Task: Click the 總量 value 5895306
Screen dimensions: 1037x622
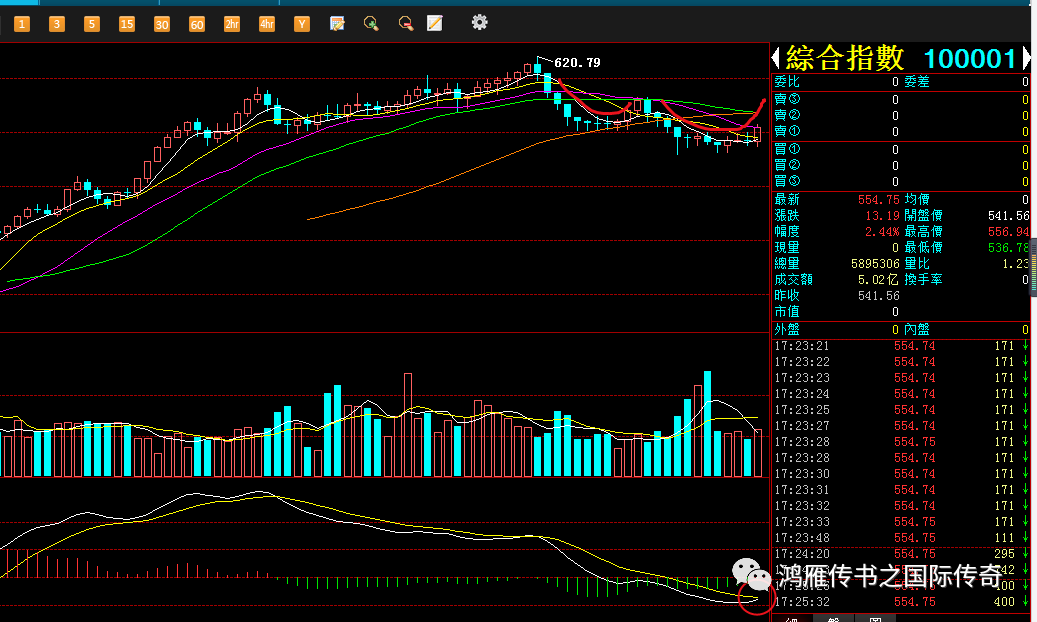Action: tap(874, 263)
